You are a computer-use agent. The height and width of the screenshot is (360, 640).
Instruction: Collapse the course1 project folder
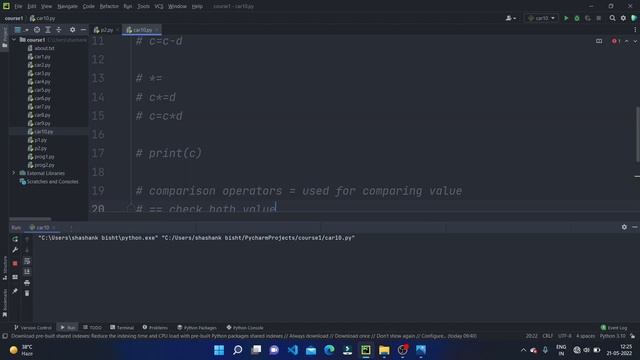(x=14, y=40)
